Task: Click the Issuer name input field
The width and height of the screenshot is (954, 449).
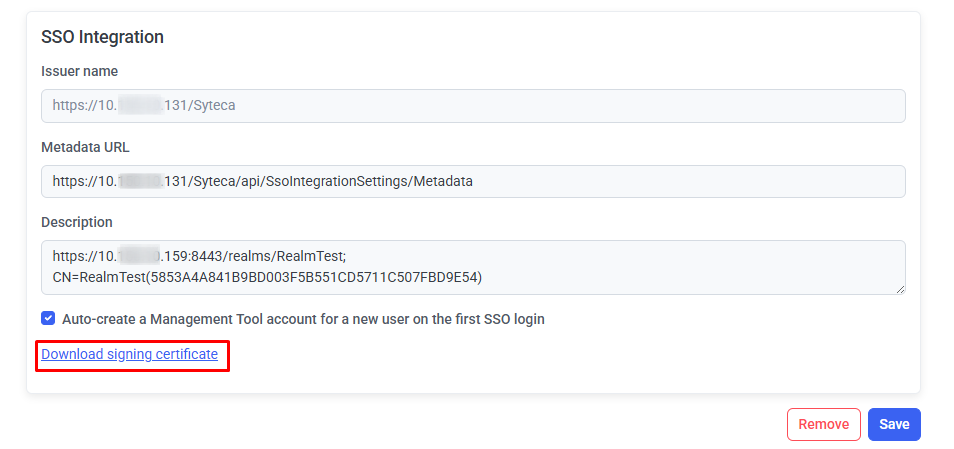Action: coord(472,105)
